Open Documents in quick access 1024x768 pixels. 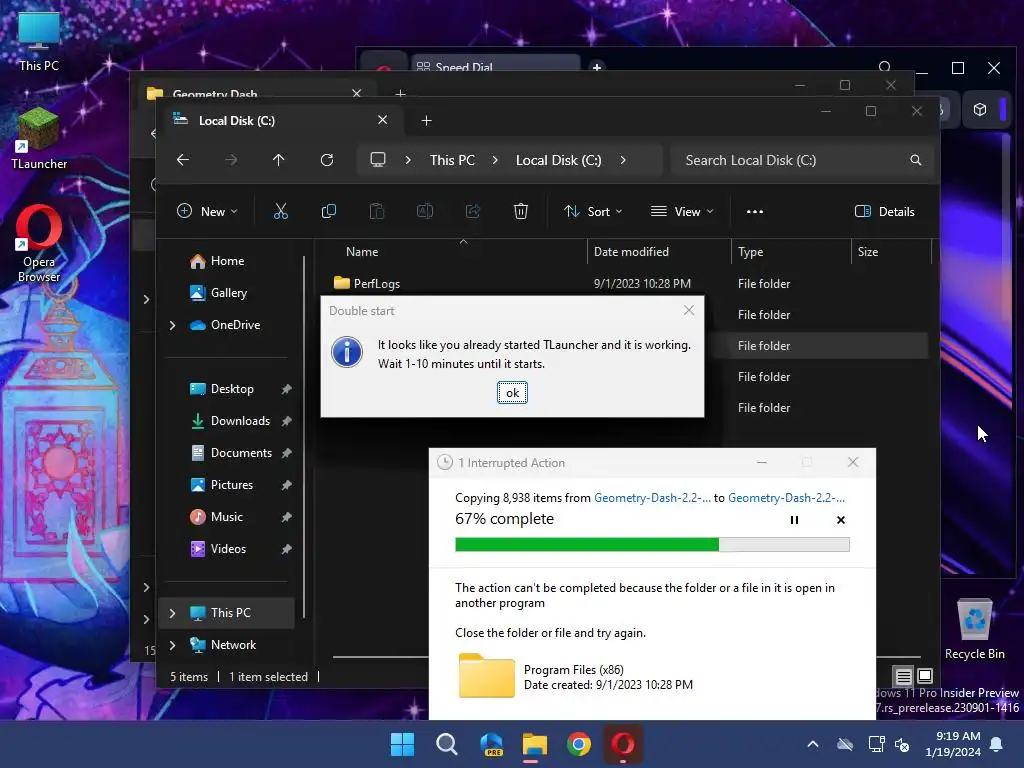241,453
